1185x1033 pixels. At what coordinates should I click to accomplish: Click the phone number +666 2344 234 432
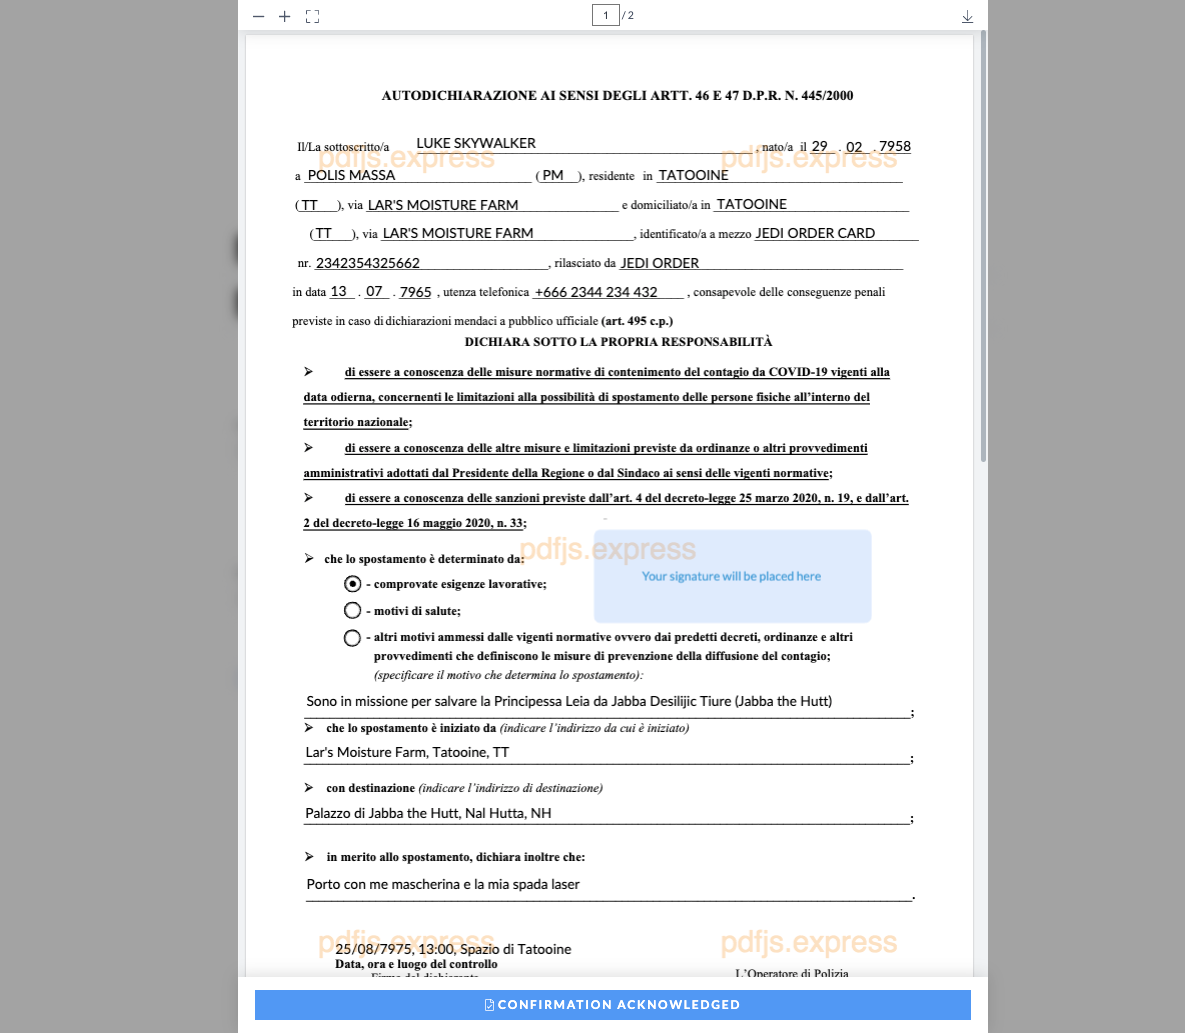pyautogui.click(x=596, y=292)
